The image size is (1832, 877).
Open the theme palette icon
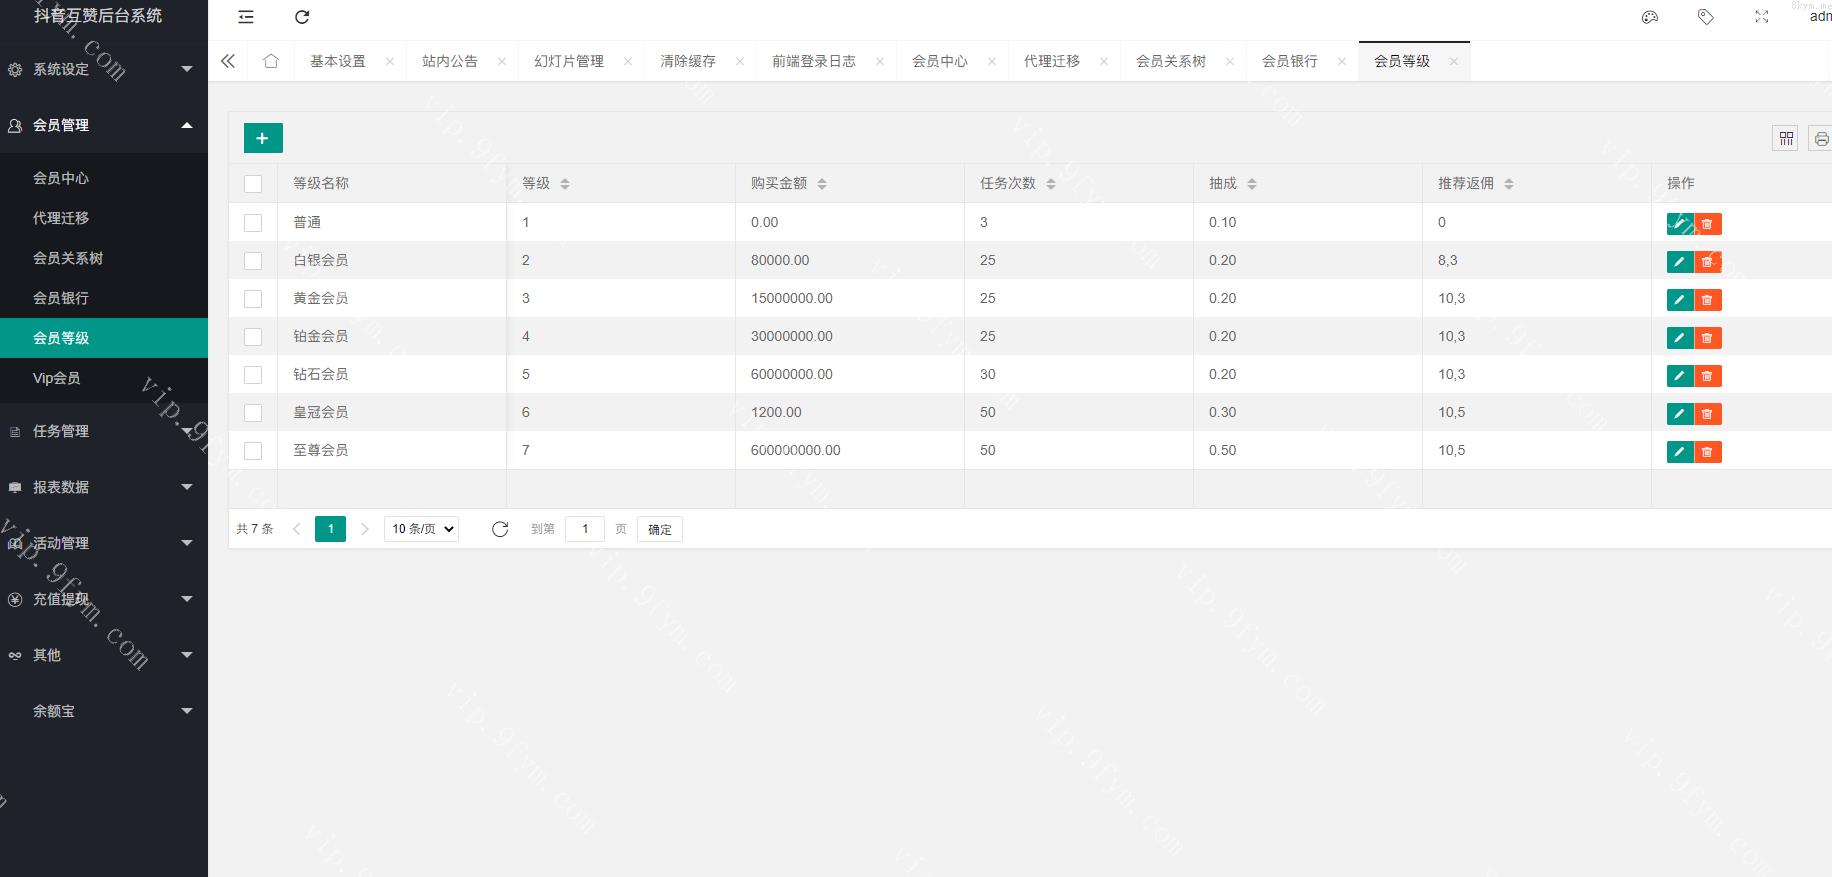pyautogui.click(x=1650, y=17)
